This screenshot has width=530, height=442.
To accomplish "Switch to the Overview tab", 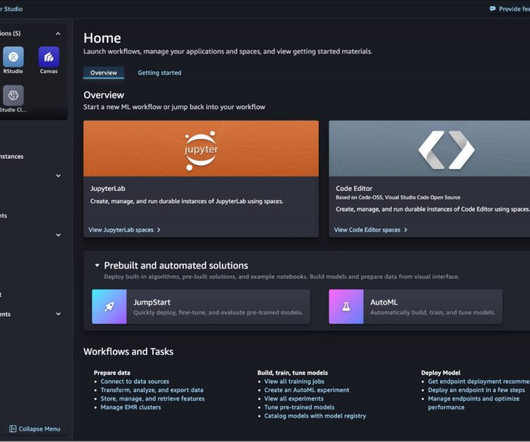I will (103, 73).
